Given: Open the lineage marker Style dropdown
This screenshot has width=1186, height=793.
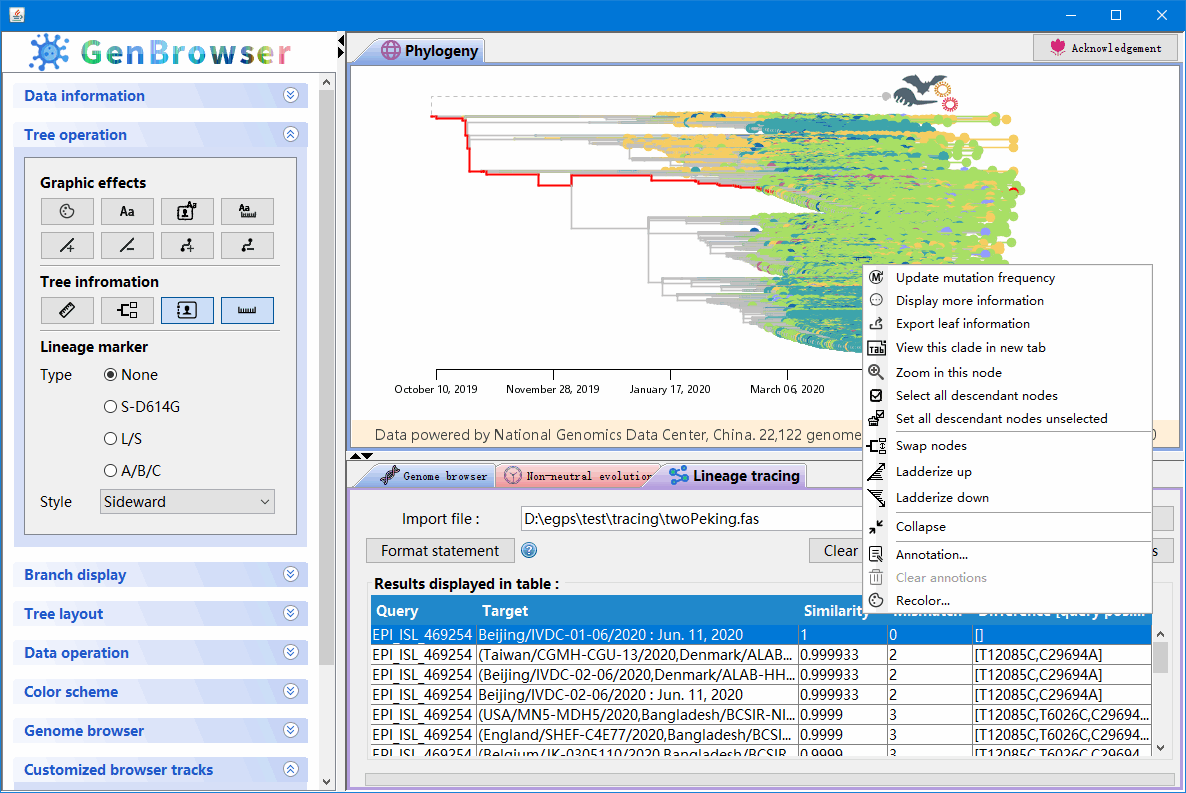Looking at the screenshot, I should (x=186, y=501).
